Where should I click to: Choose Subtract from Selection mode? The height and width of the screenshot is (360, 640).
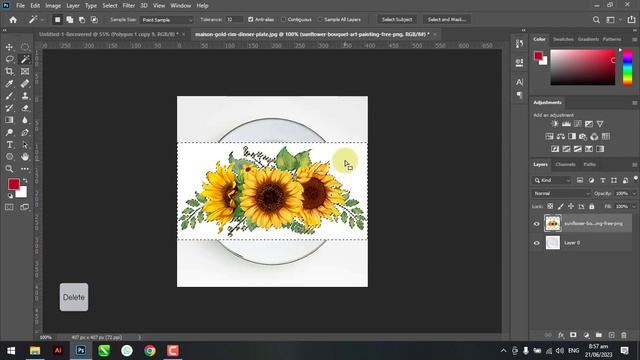click(82, 20)
